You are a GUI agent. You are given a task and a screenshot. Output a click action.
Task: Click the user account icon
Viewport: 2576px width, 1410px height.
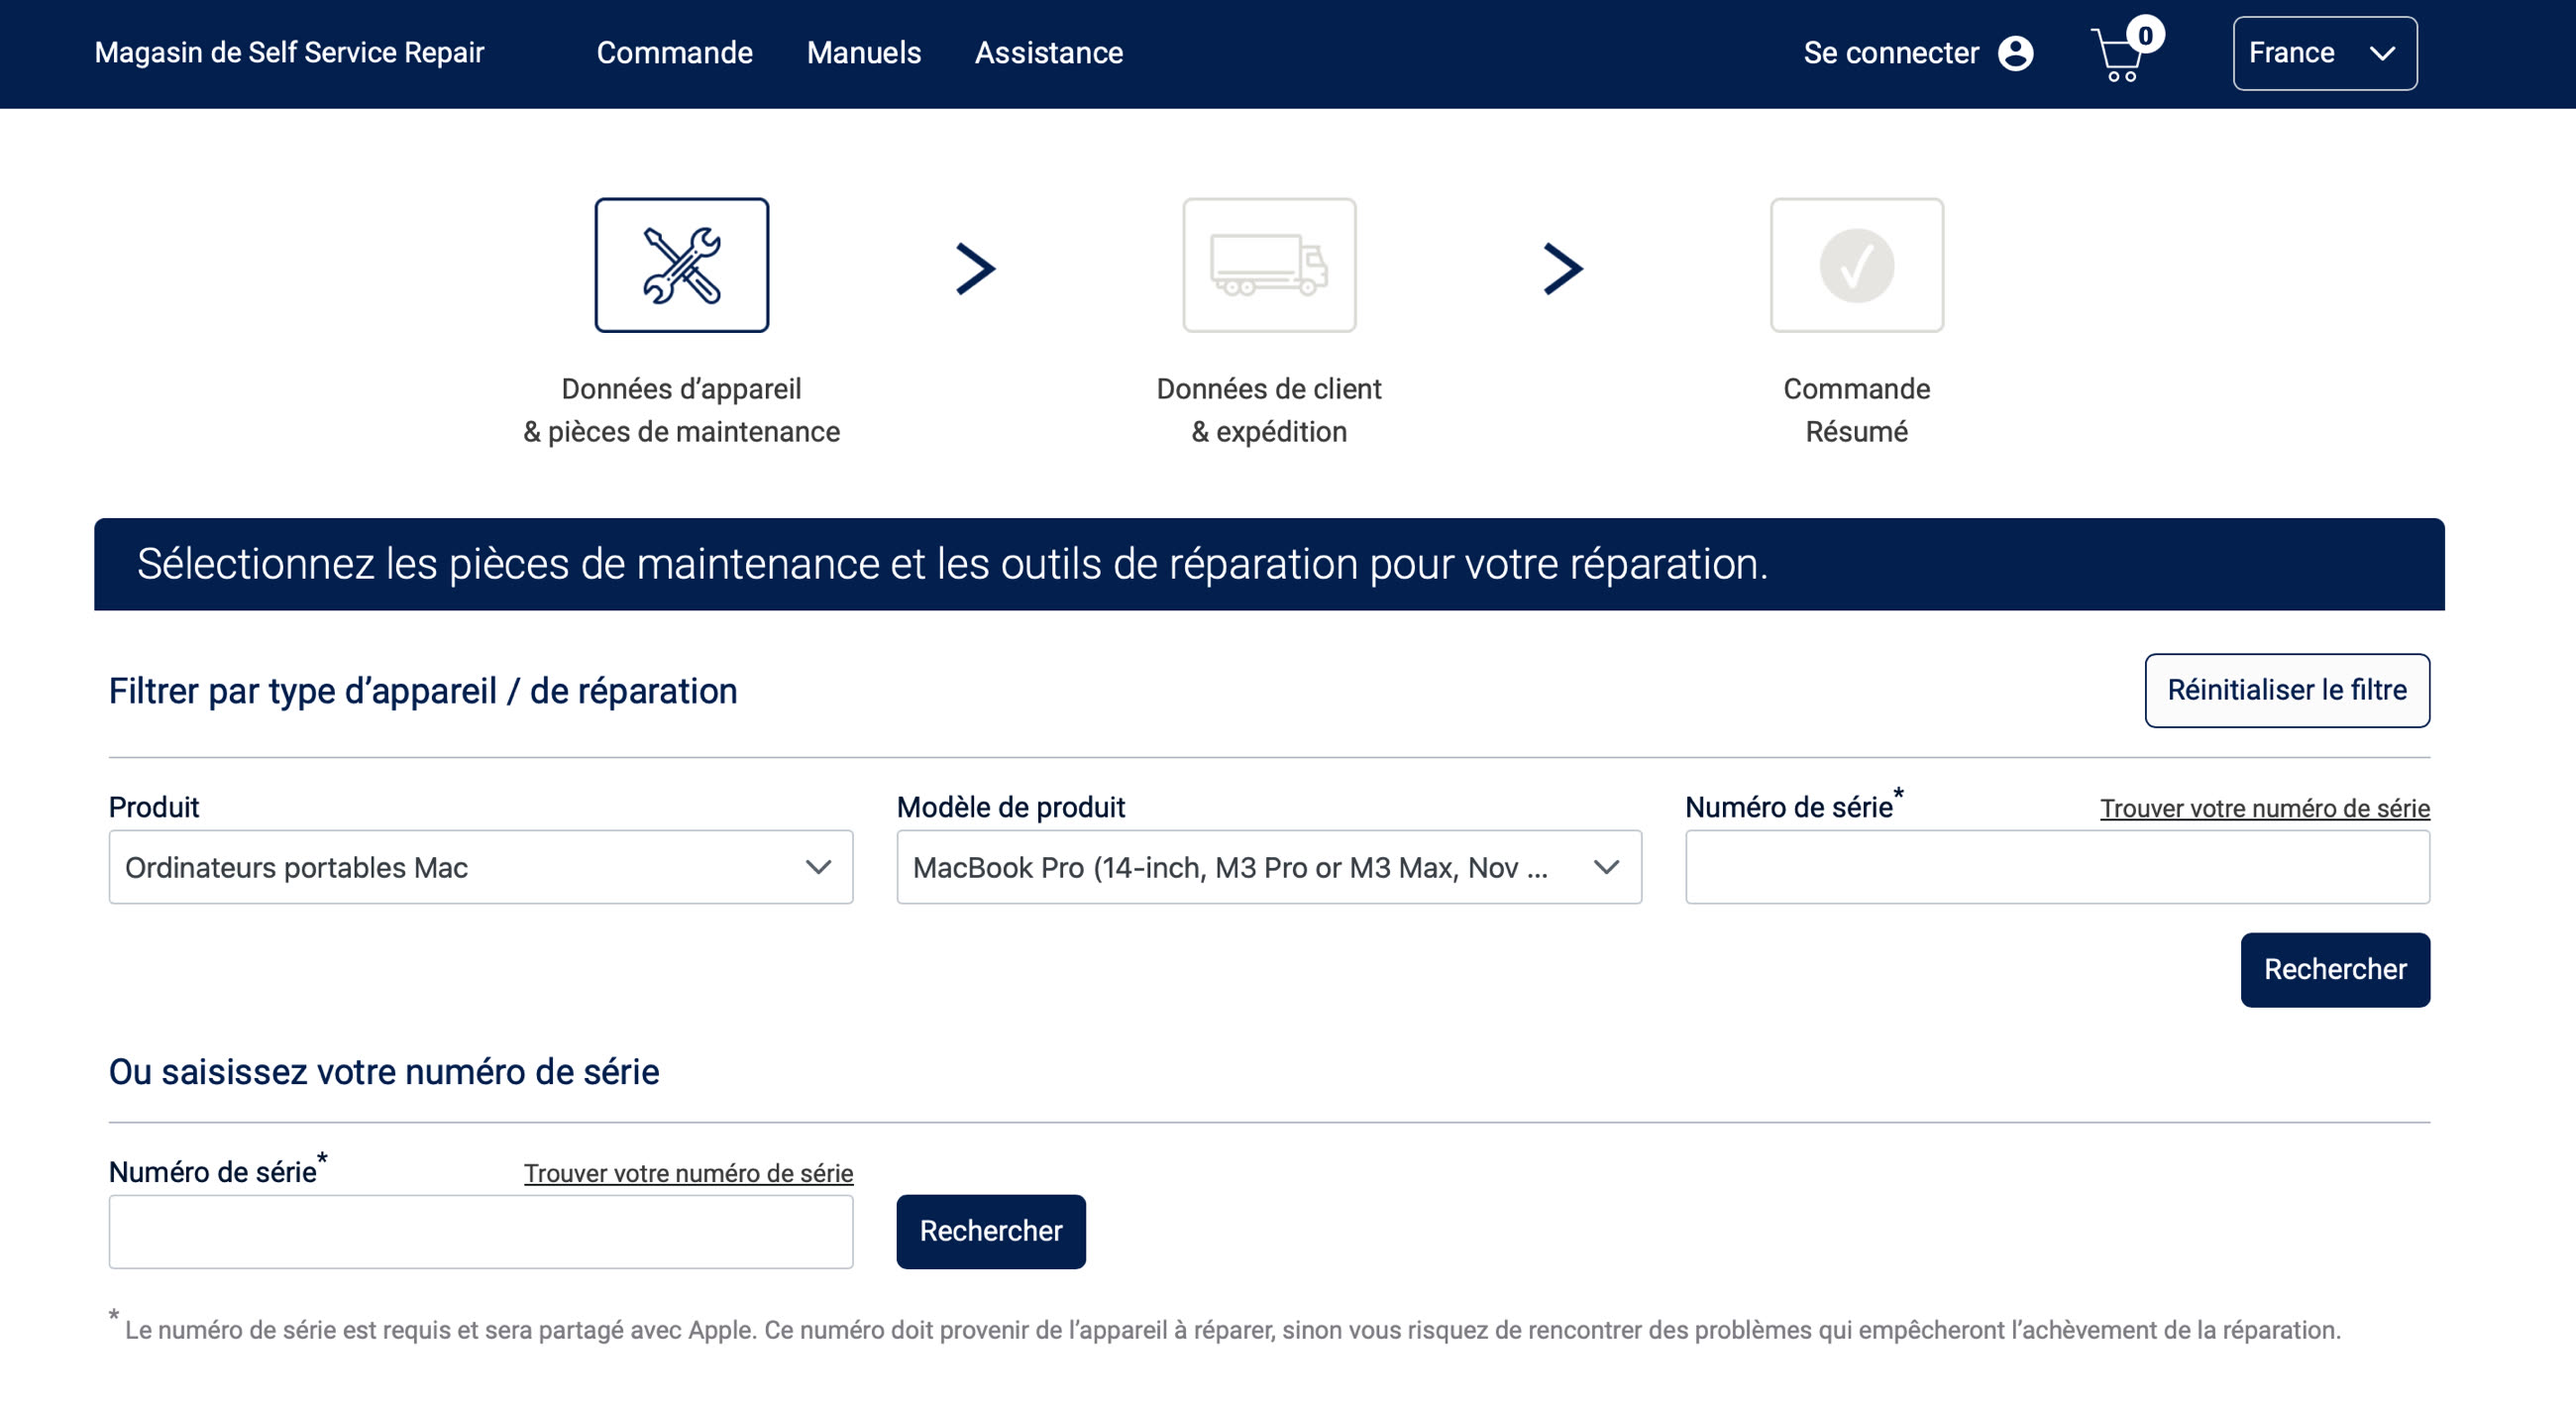(2015, 53)
